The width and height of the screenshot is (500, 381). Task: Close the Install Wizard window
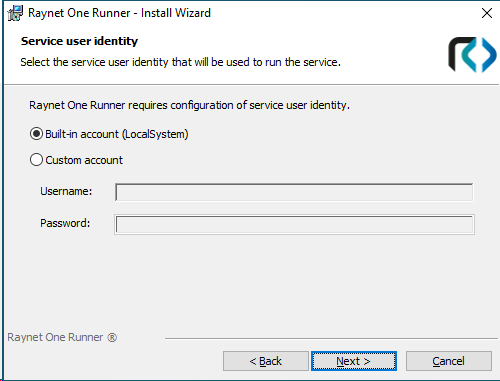tap(487, 13)
